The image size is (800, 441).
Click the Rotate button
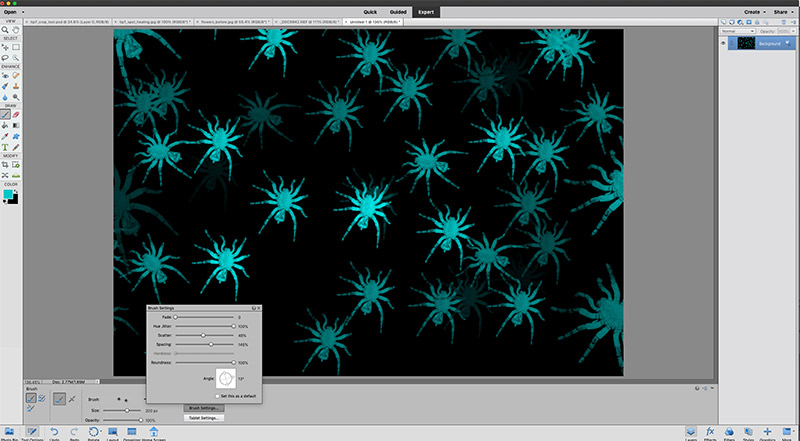[93, 433]
